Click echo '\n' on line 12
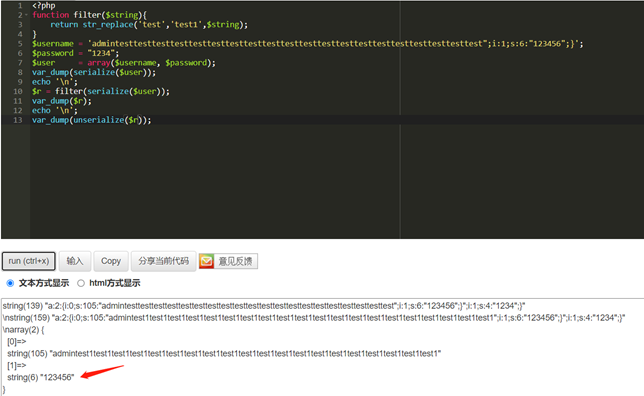The width and height of the screenshot is (644, 396). tap(55, 111)
